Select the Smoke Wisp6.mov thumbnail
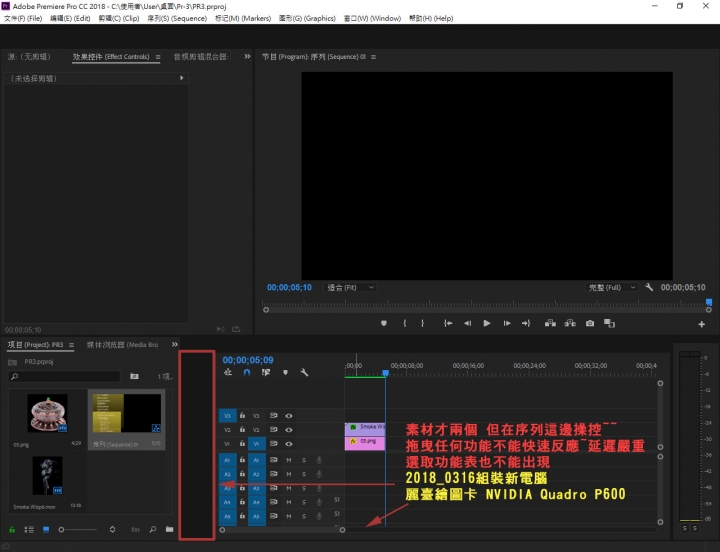720x552 pixels. pyautogui.click(x=47, y=476)
